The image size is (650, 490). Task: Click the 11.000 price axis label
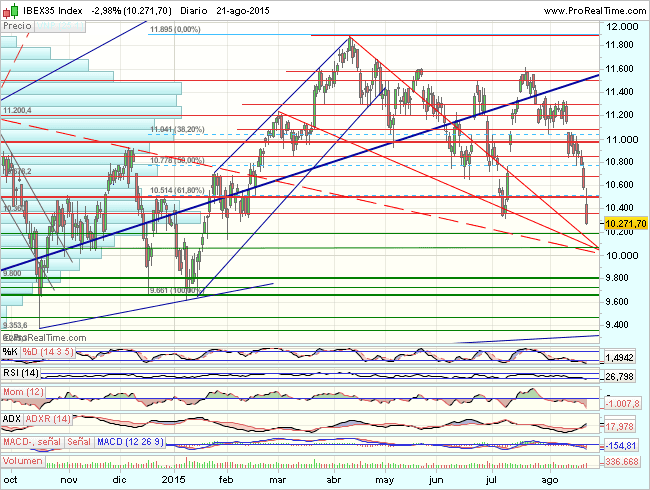(x=622, y=139)
